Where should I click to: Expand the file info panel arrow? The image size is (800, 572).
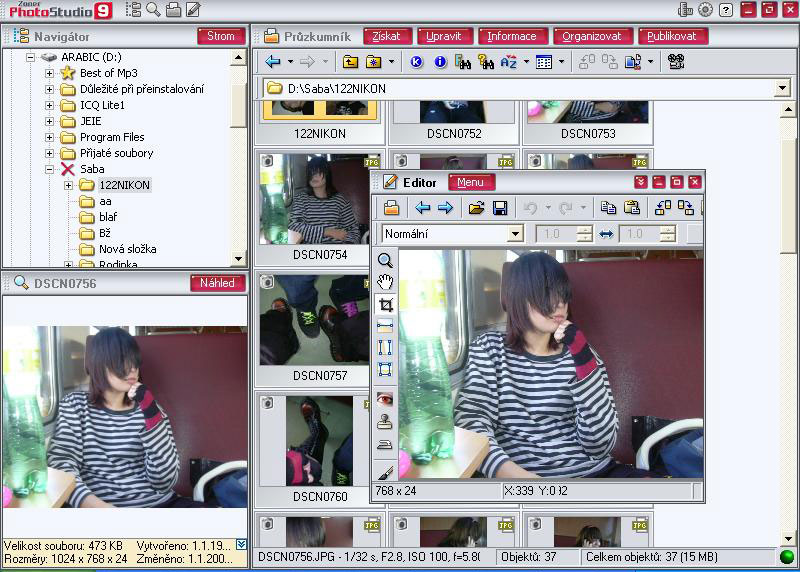tap(241, 544)
